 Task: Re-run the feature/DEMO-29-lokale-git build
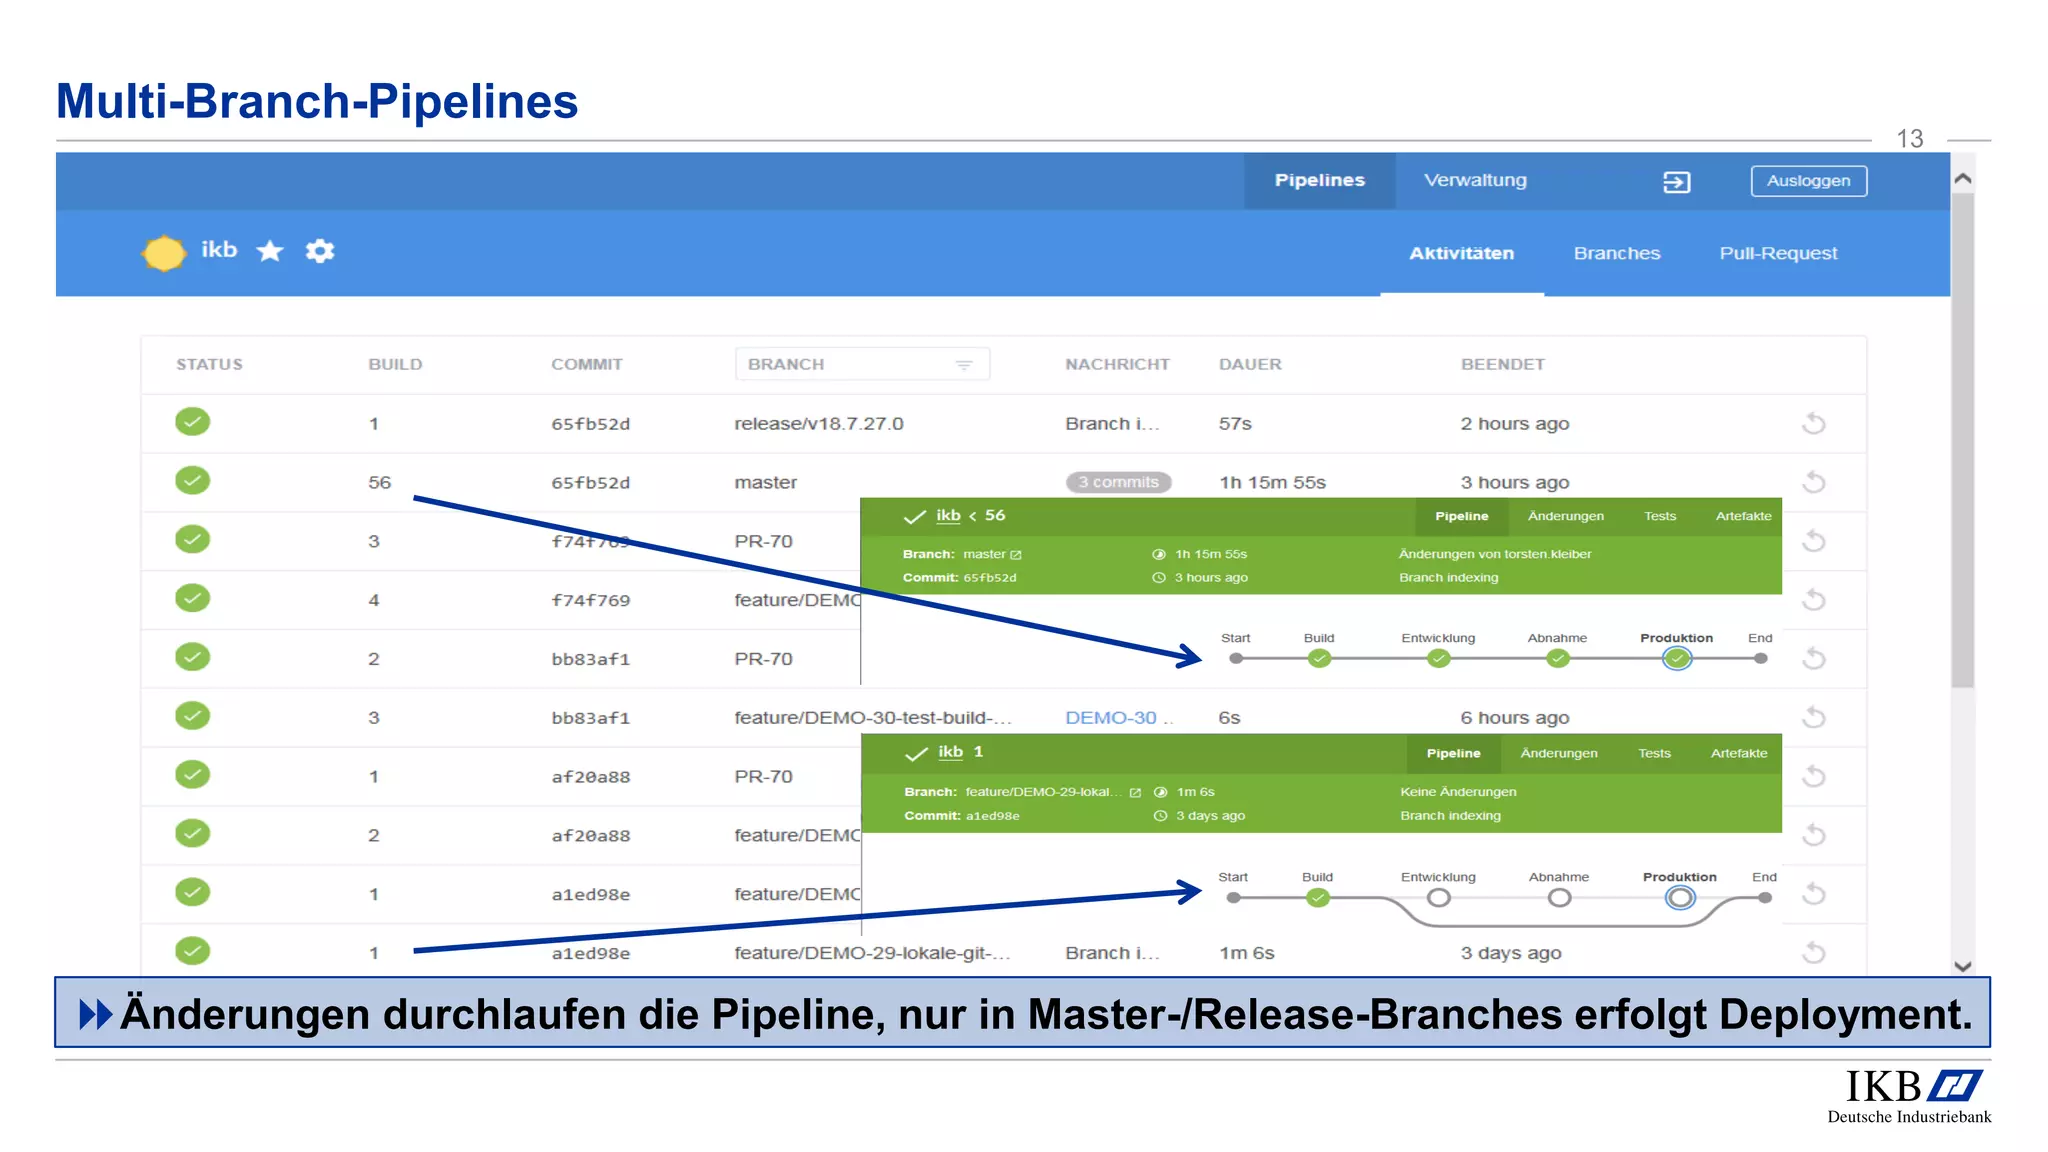coord(1814,953)
